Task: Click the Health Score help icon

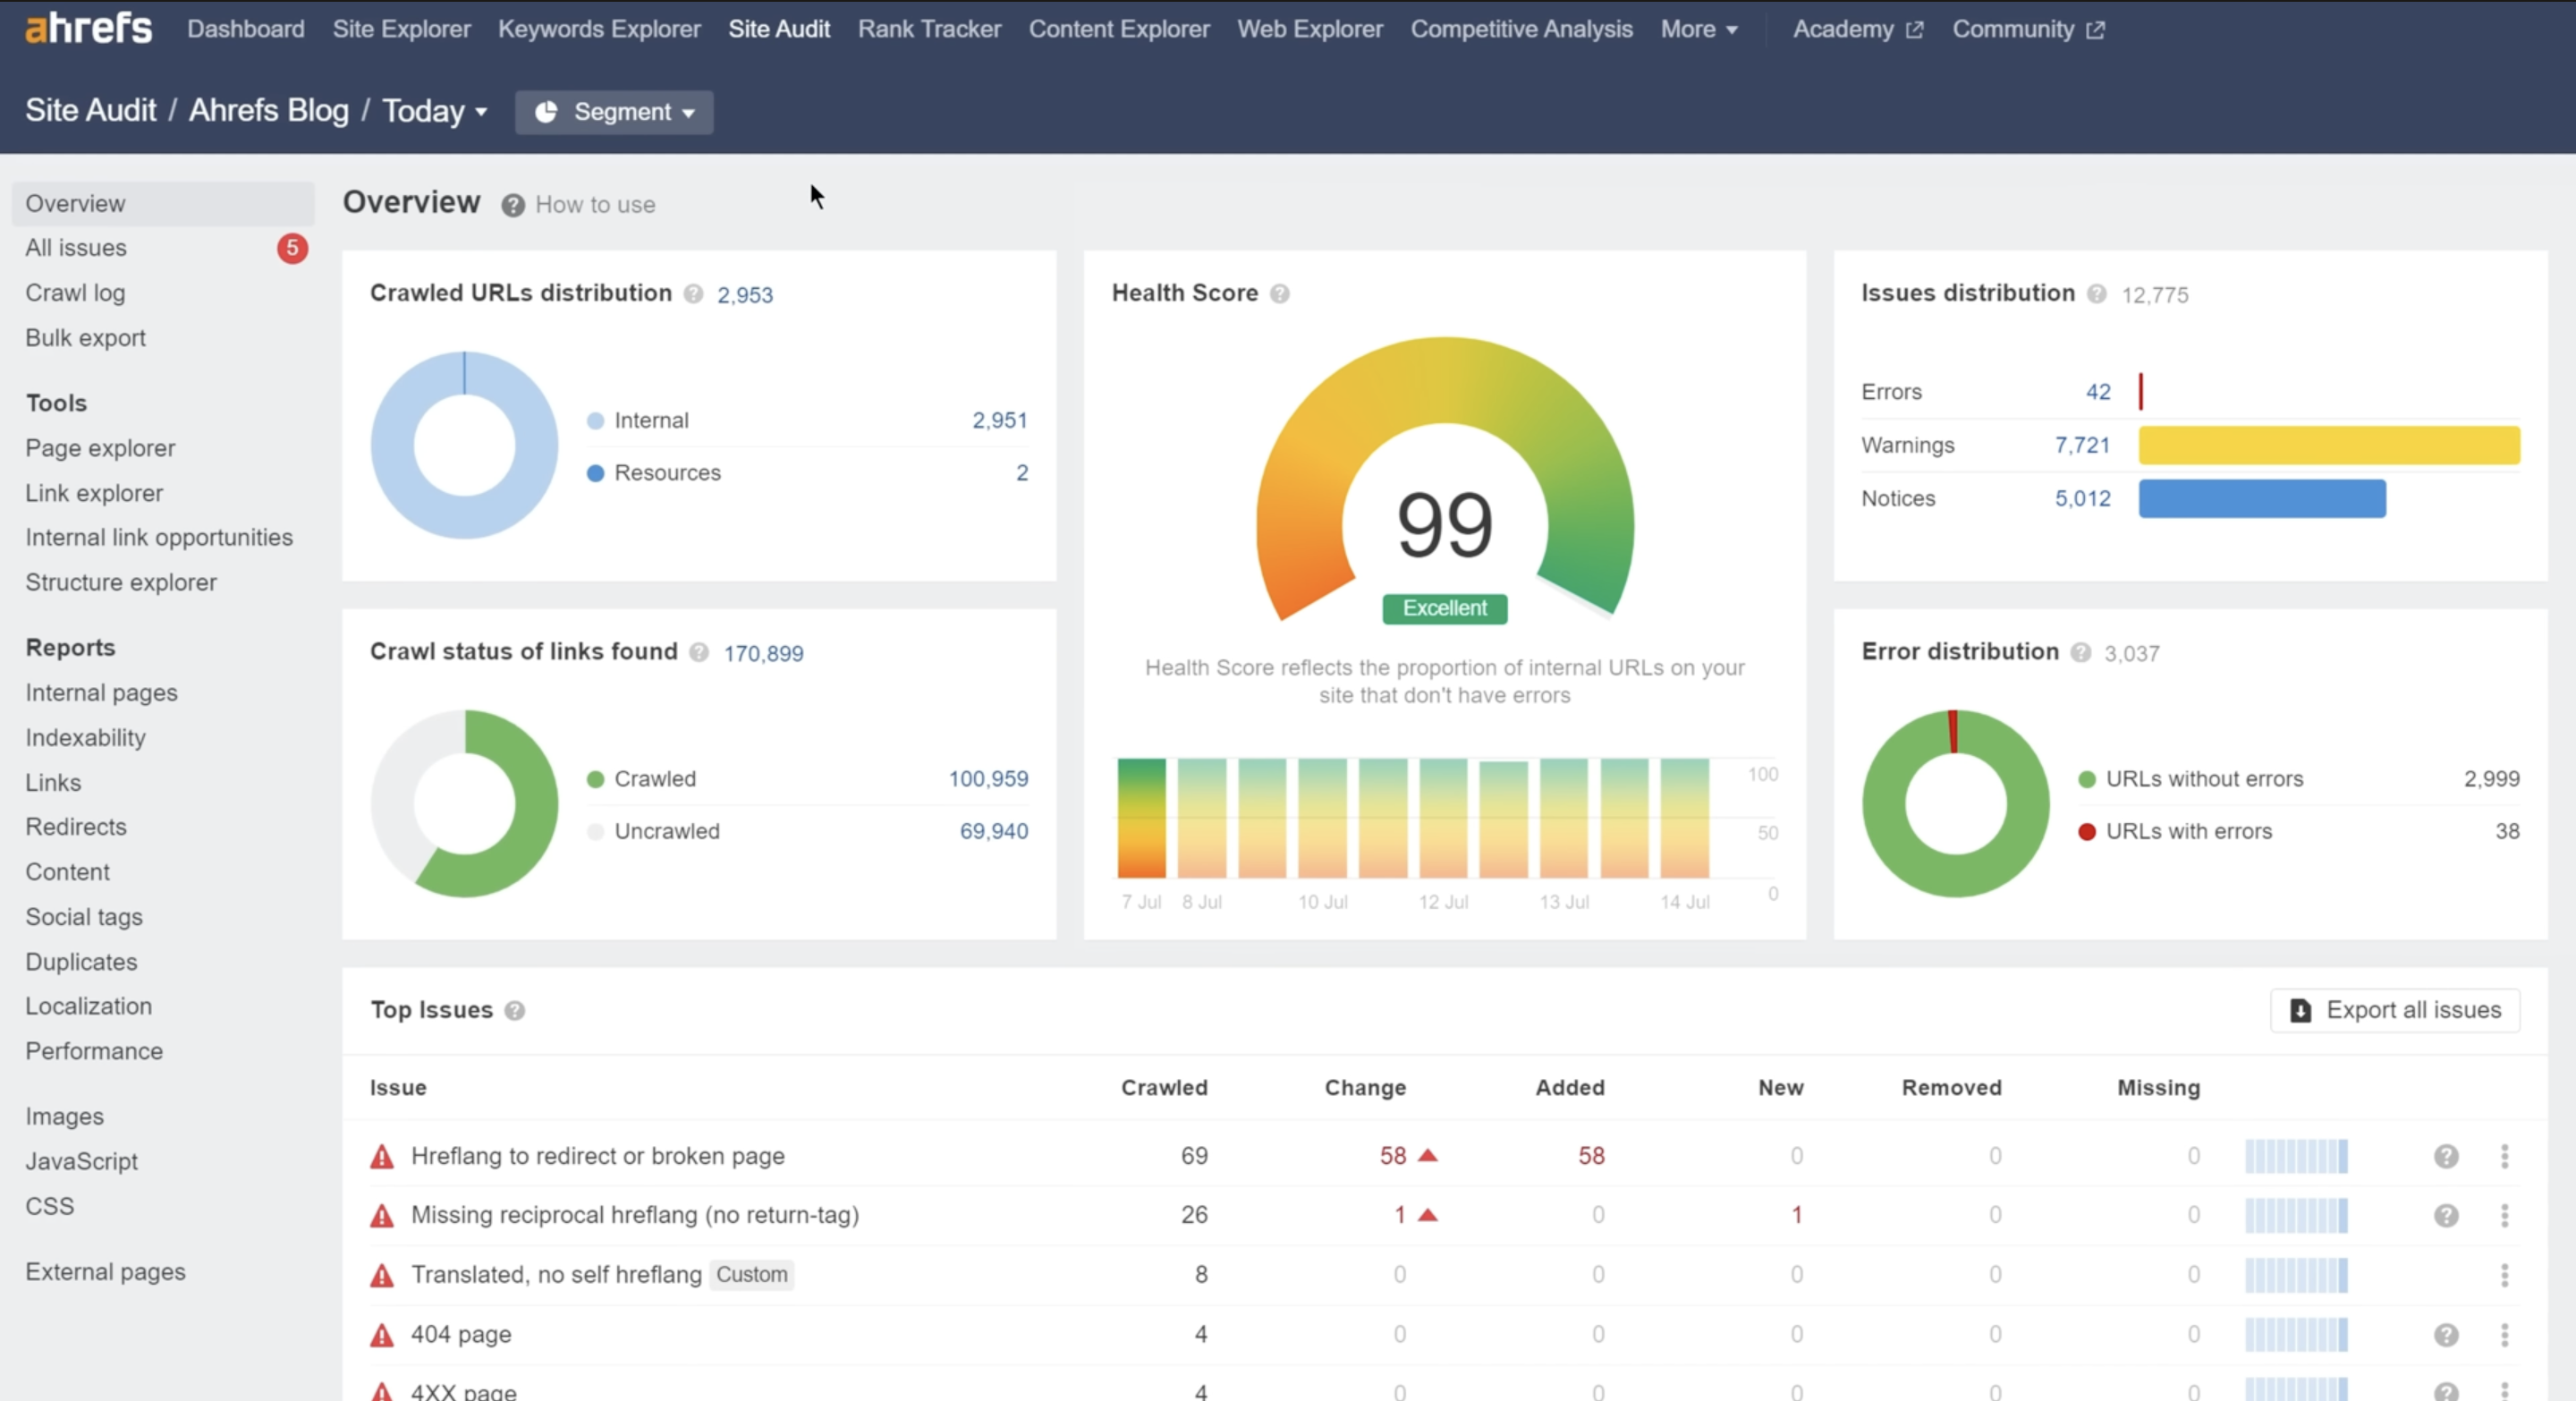Action: 1279,294
